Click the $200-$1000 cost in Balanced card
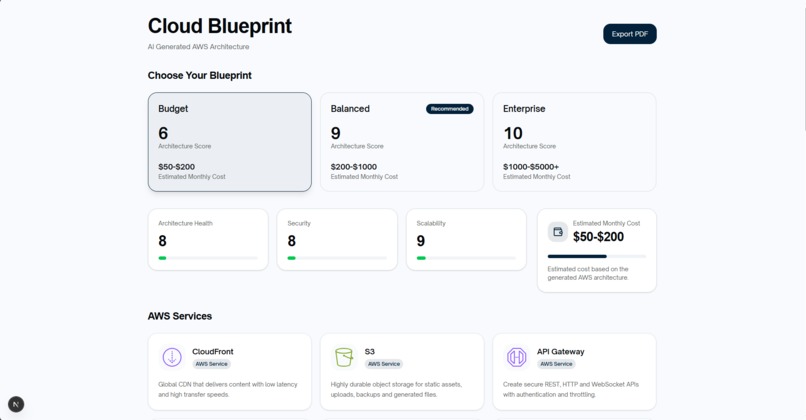The width and height of the screenshot is (806, 420). click(x=354, y=167)
